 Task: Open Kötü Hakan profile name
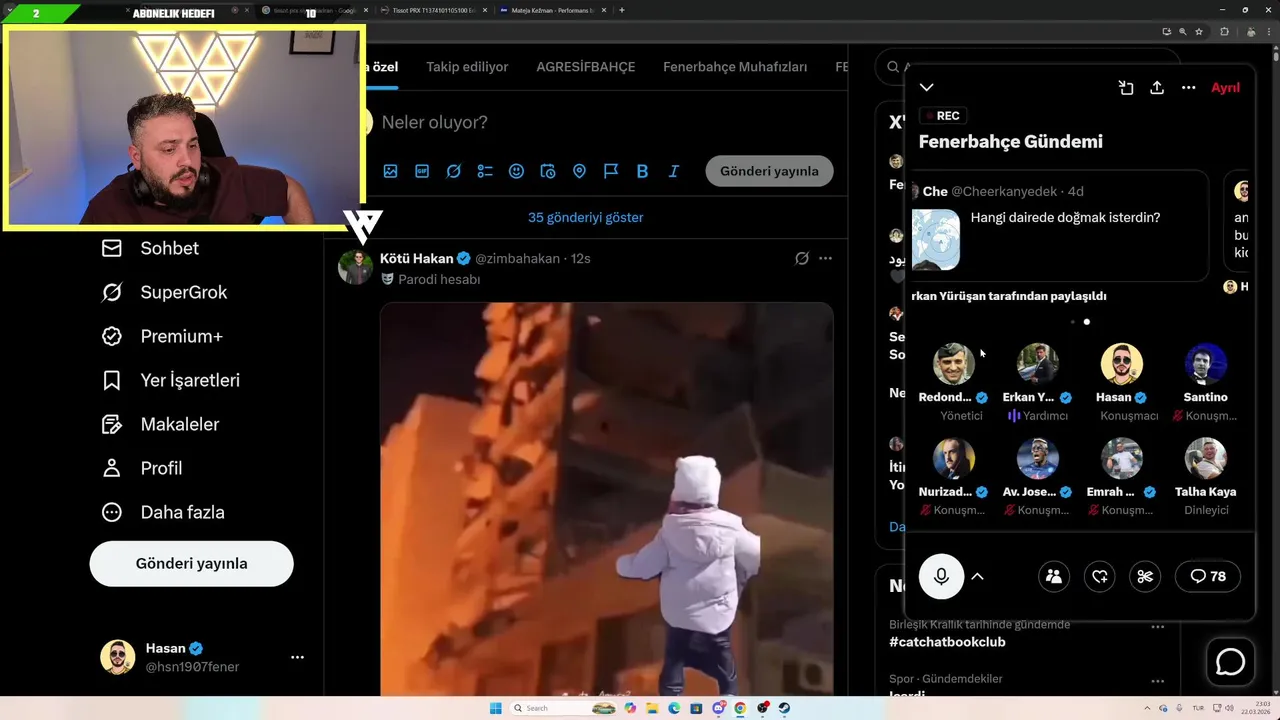(416, 258)
